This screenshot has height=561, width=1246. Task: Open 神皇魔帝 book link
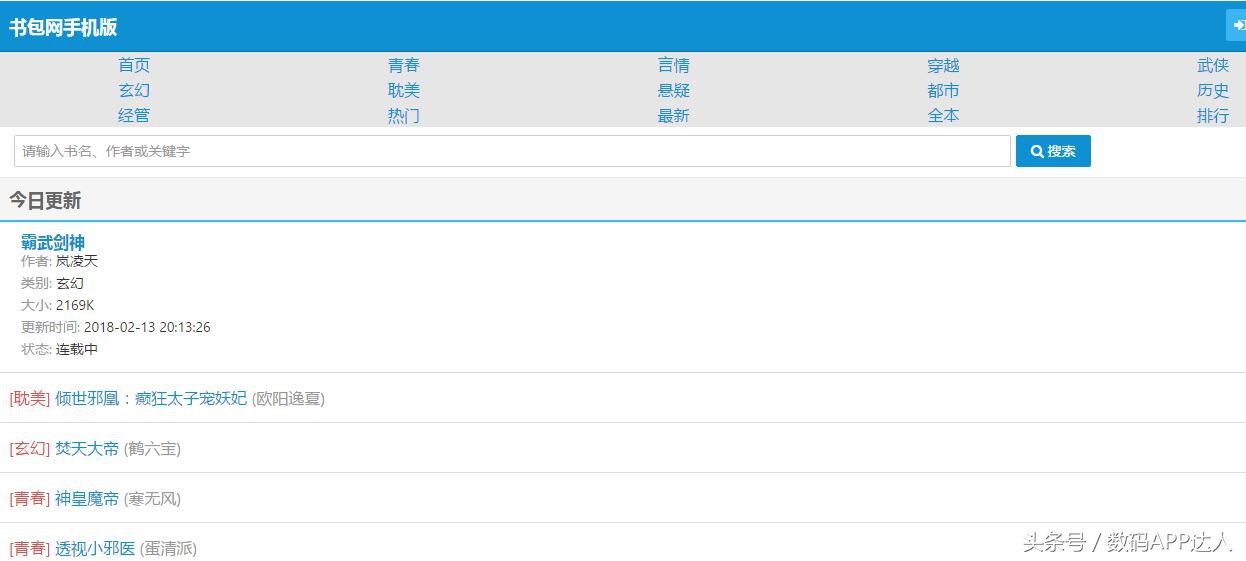(87, 498)
